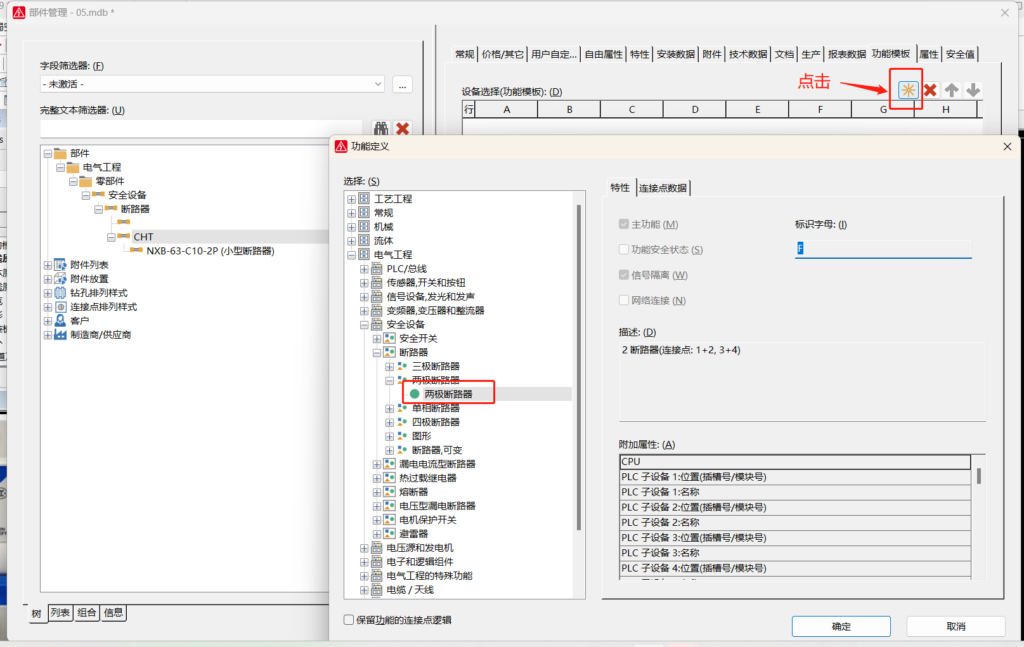Enable 保留功能的连接点逻辑 checkbox
Screen dimensions: 1024x647
348,620
